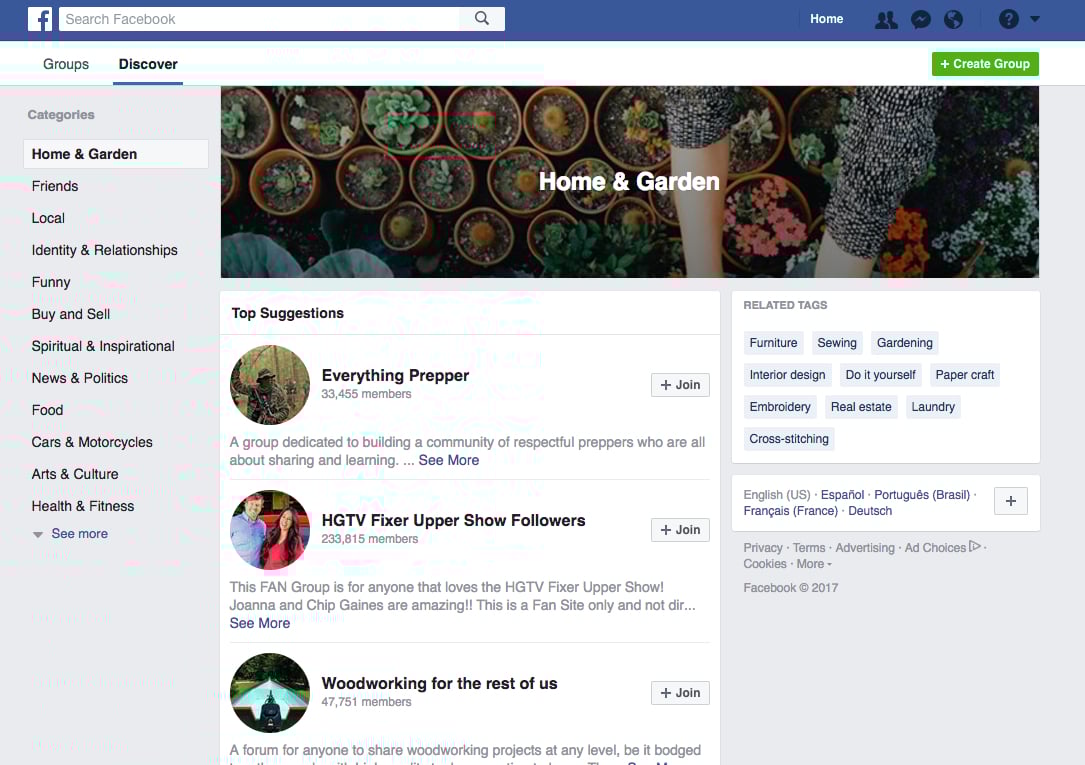Open the Woodworking group thumbnail

click(270, 692)
